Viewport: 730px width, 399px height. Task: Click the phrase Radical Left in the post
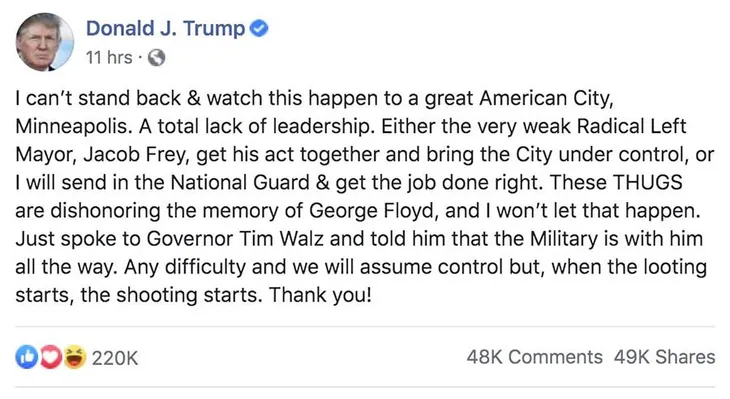click(x=631, y=127)
